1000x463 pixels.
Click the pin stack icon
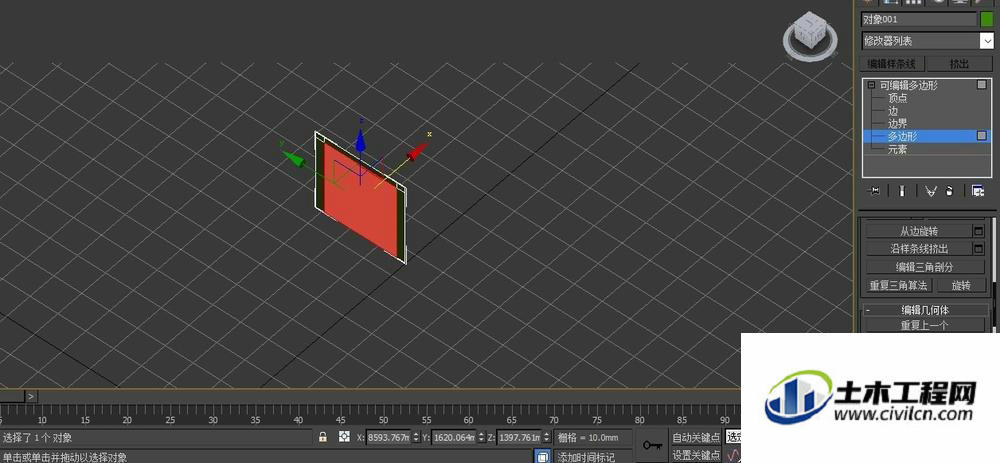click(x=874, y=191)
